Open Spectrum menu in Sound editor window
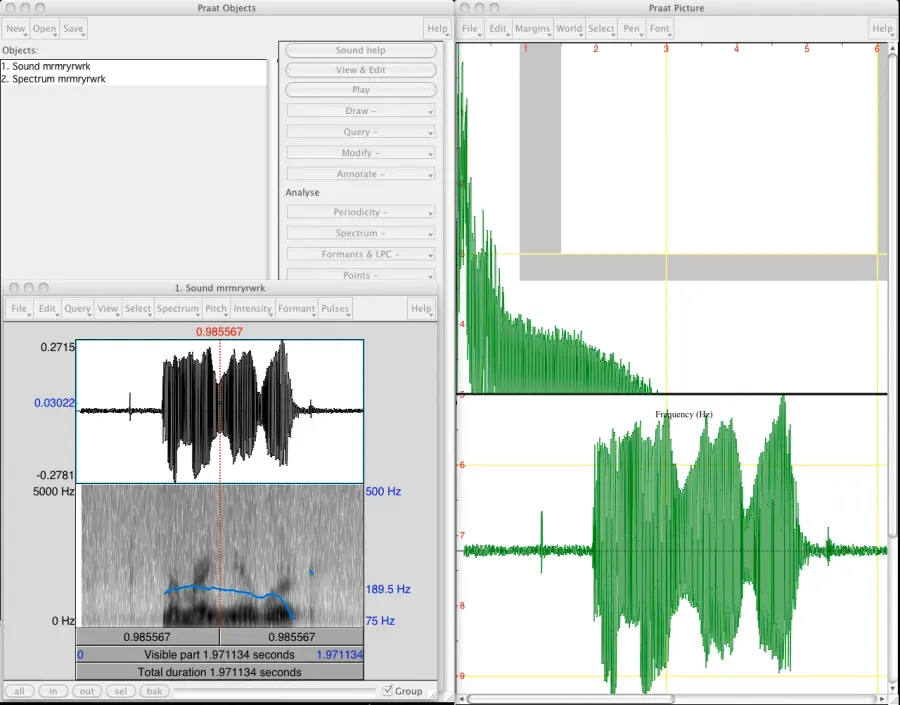The height and width of the screenshot is (705, 900). 178,309
